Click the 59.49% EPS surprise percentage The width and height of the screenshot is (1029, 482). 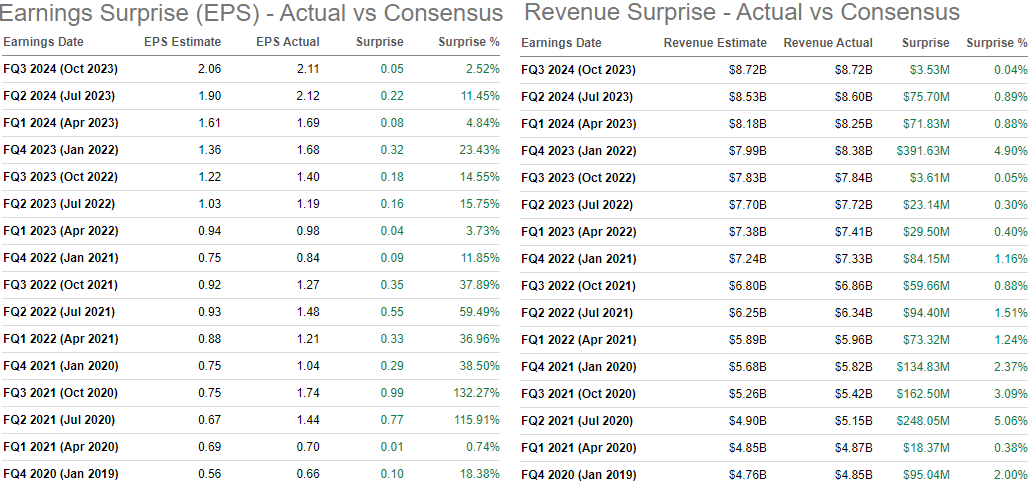pyautogui.click(x=479, y=312)
